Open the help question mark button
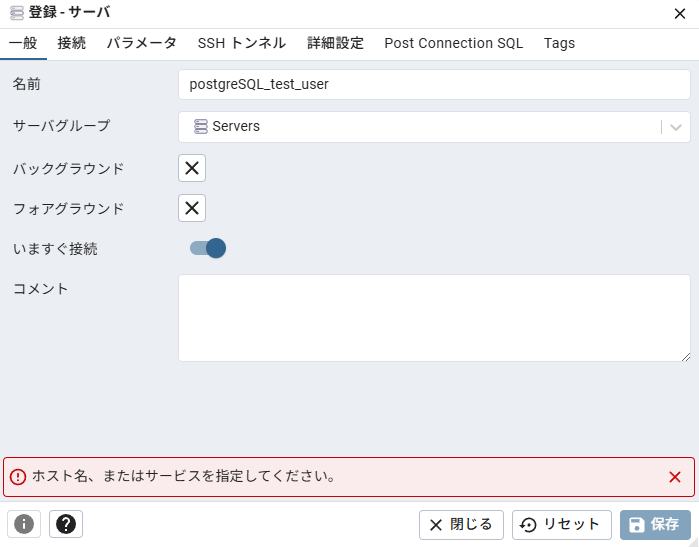The width and height of the screenshot is (699, 547). (66, 524)
